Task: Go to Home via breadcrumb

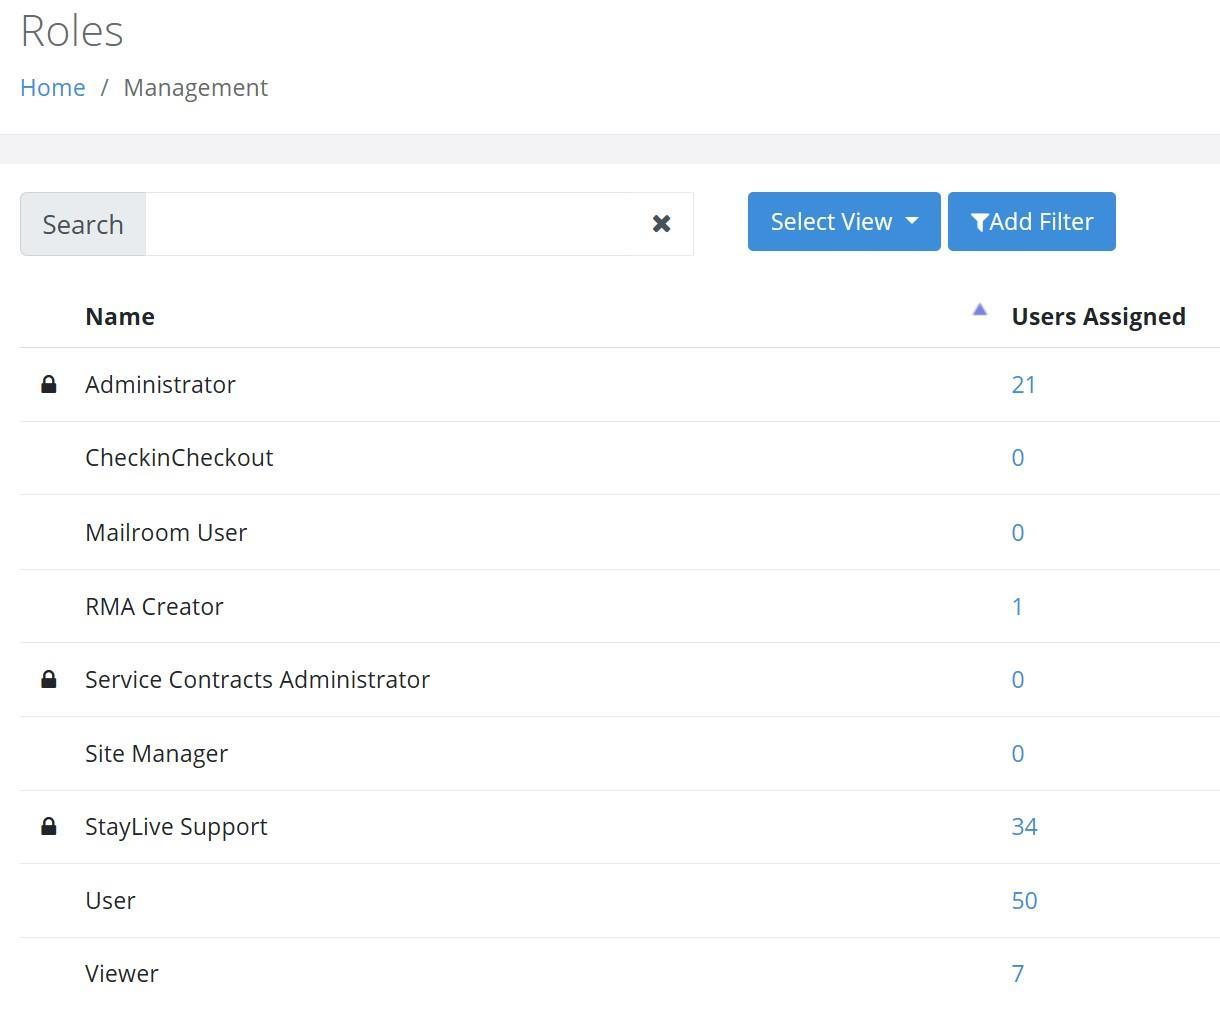Action: tap(53, 87)
